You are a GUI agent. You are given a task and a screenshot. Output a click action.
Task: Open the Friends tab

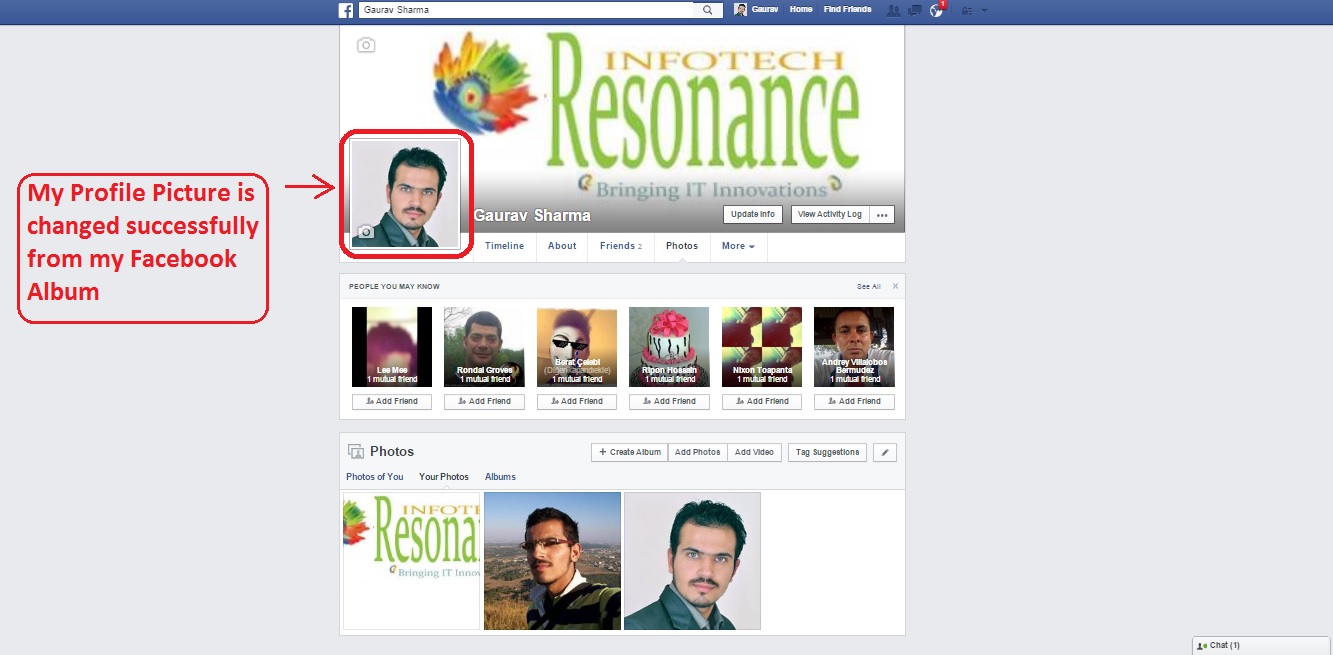pyautogui.click(x=621, y=246)
